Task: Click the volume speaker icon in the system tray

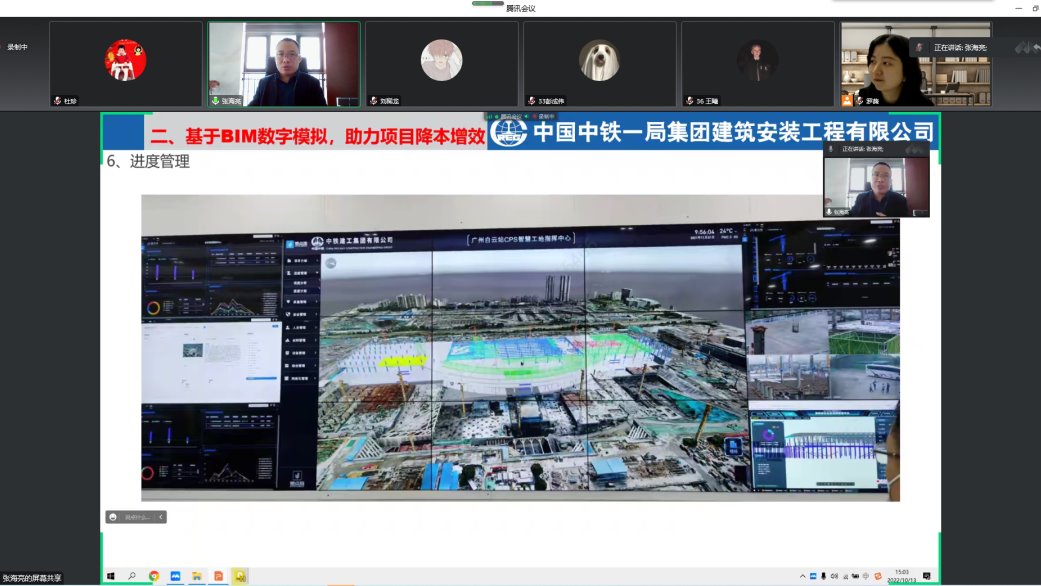Action: (x=835, y=576)
